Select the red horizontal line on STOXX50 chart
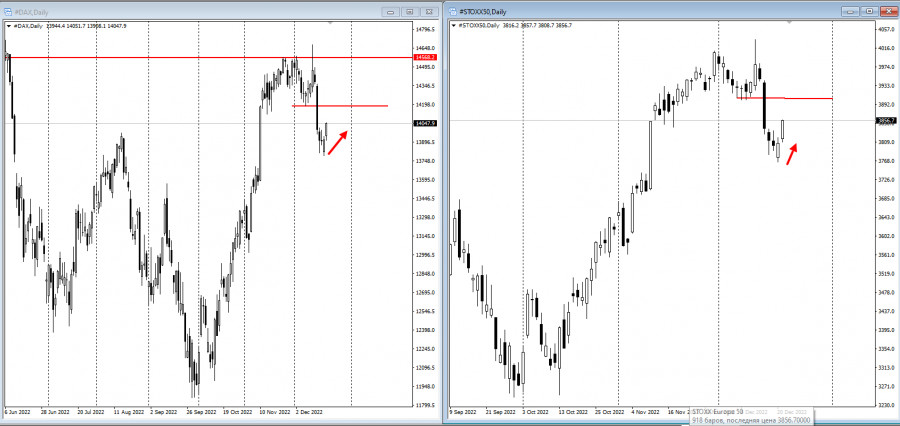900x426 pixels. coord(784,98)
